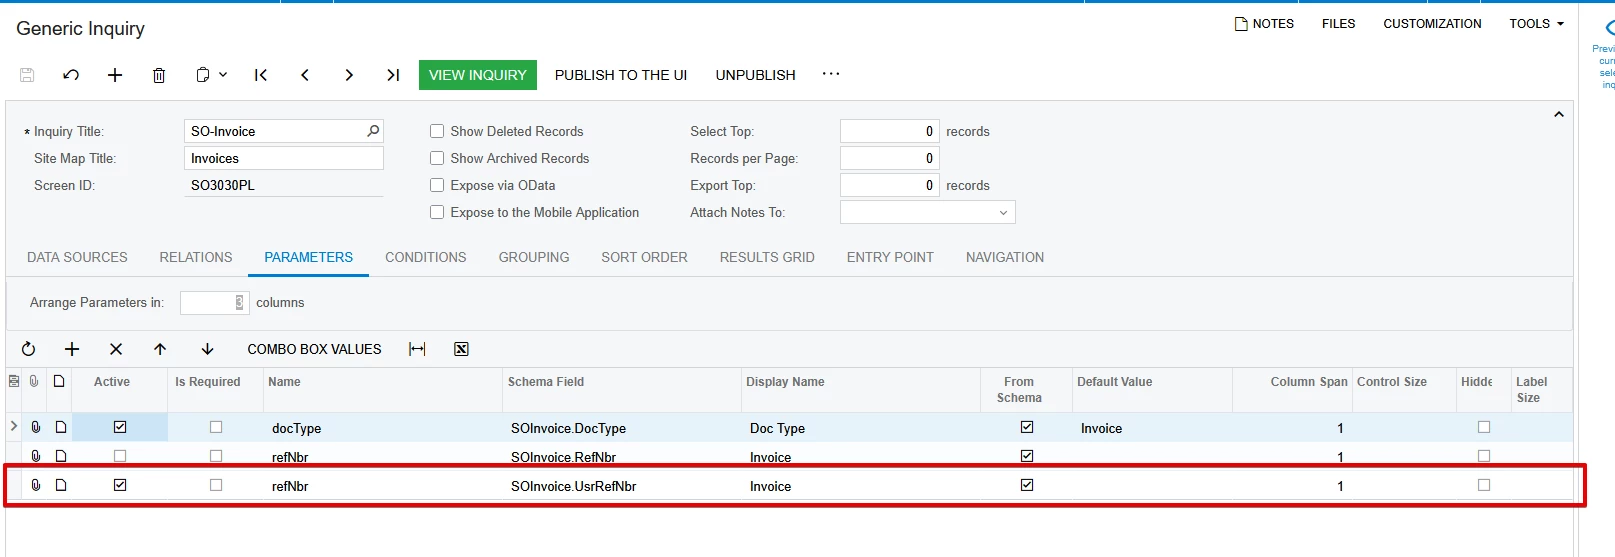Screen dimensions: 1615x557
Task: Go to the next record
Action: 349,75
